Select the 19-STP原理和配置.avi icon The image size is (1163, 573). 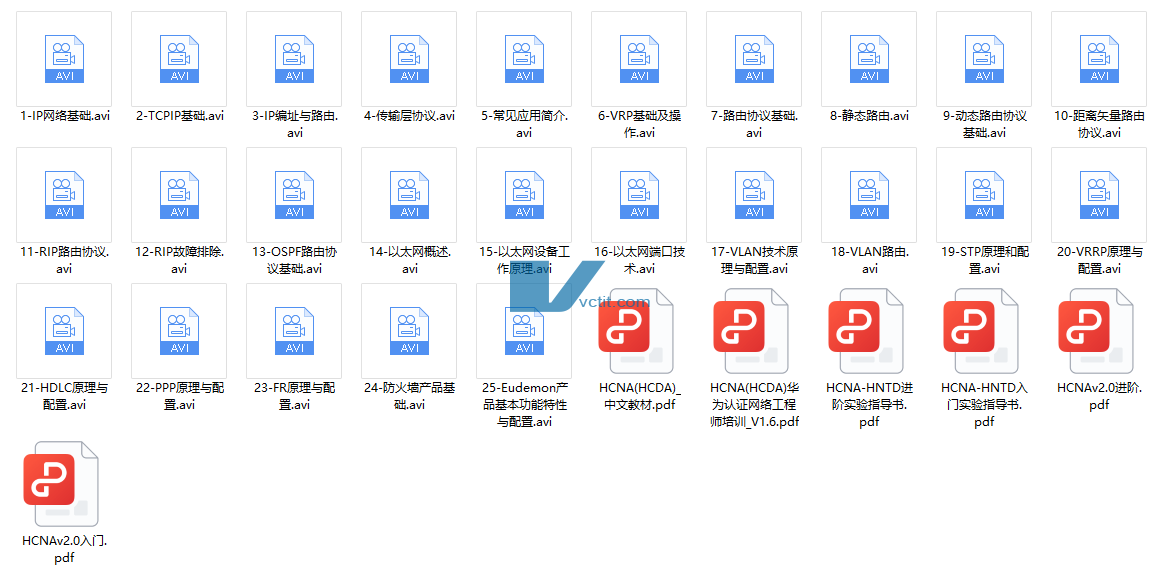[984, 195]
